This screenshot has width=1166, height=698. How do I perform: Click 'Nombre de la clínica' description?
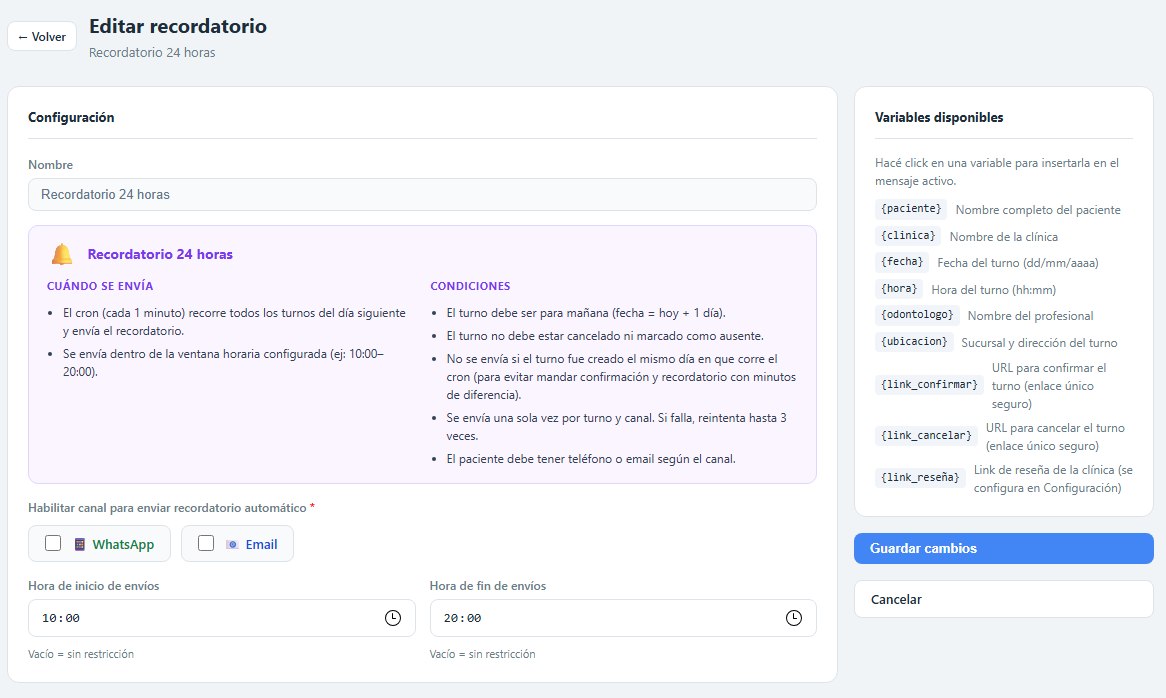pos(1004,236)
